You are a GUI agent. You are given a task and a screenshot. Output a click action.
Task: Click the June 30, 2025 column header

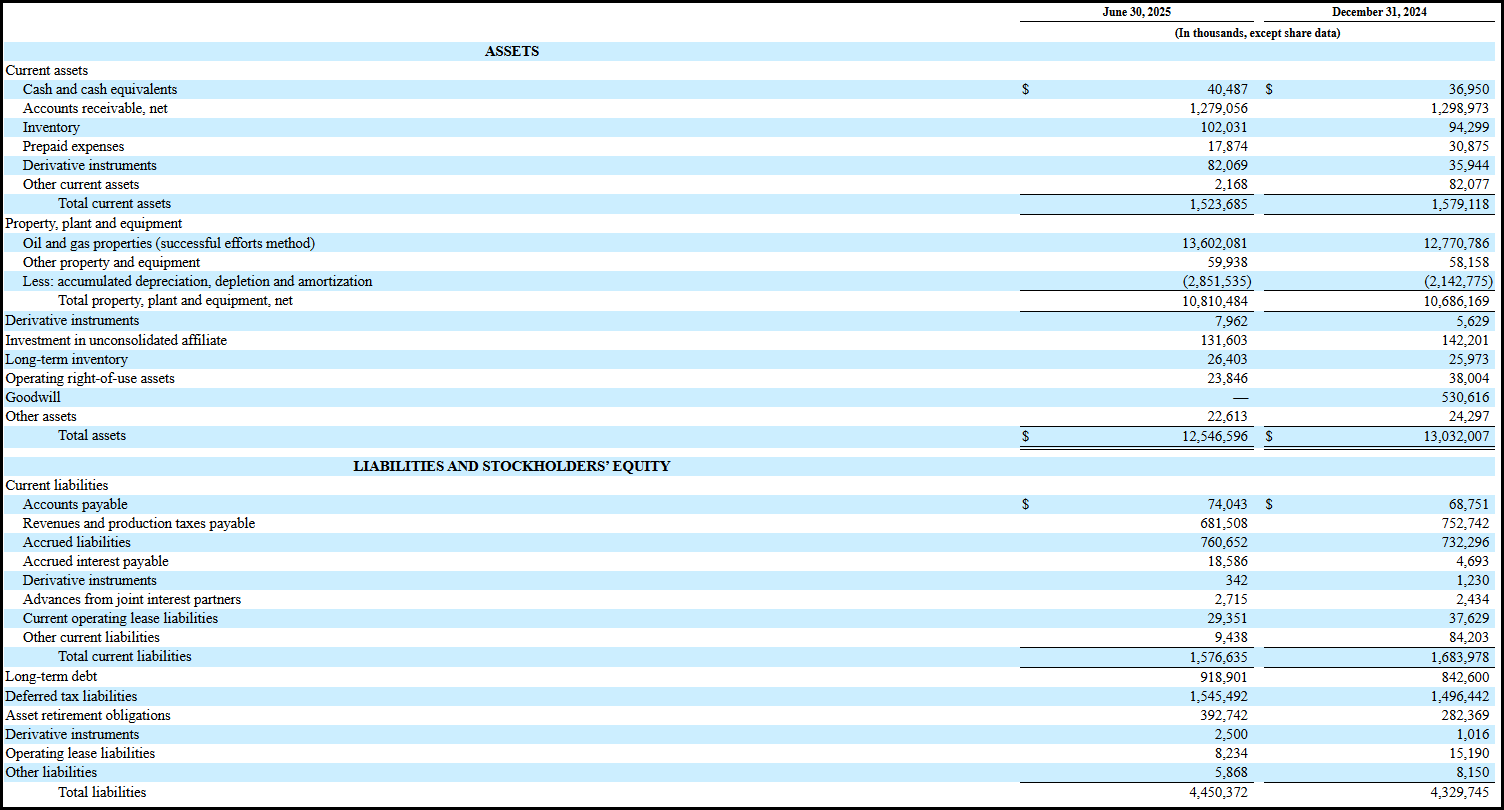(x=1136, y=11)
